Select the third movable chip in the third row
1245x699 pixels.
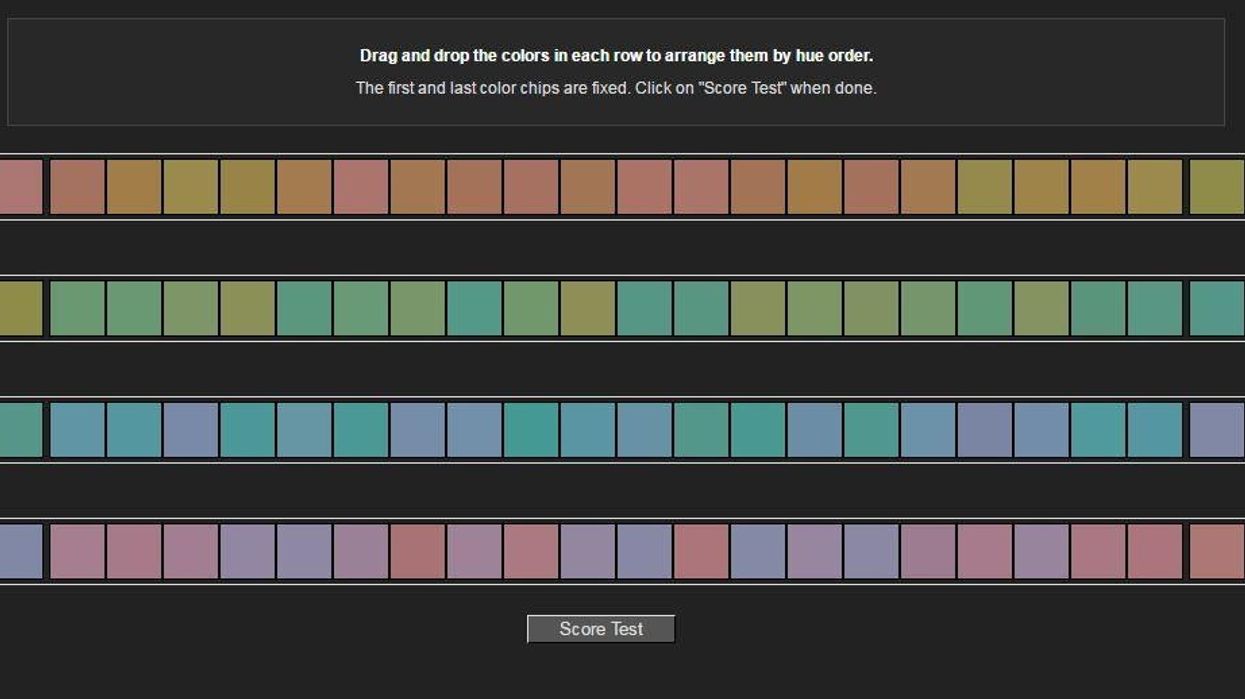point(191,430)
